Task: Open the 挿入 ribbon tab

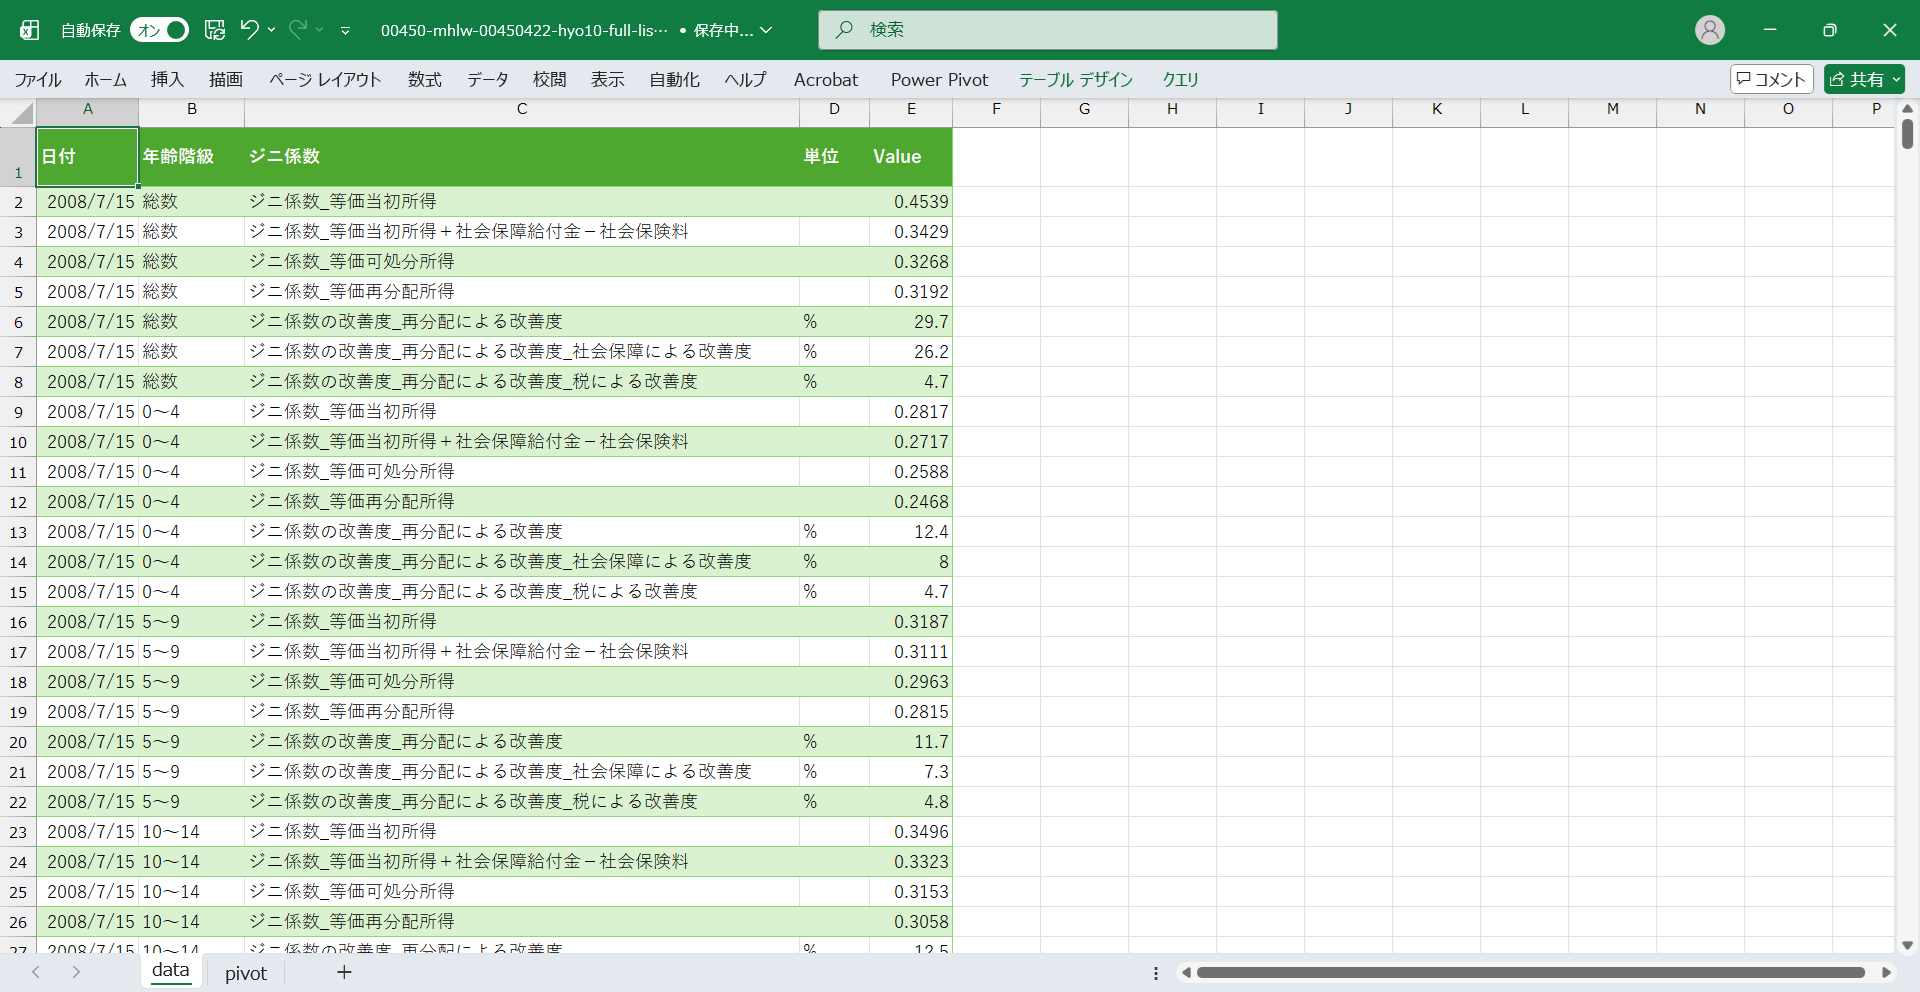Action: coord(167,79)
